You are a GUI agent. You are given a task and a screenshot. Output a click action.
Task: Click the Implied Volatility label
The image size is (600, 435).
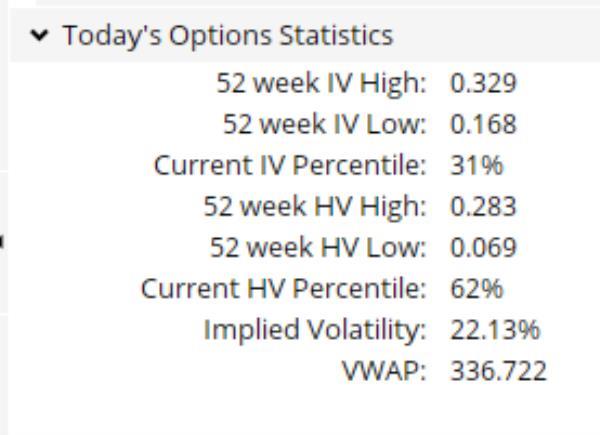(315, 330)
